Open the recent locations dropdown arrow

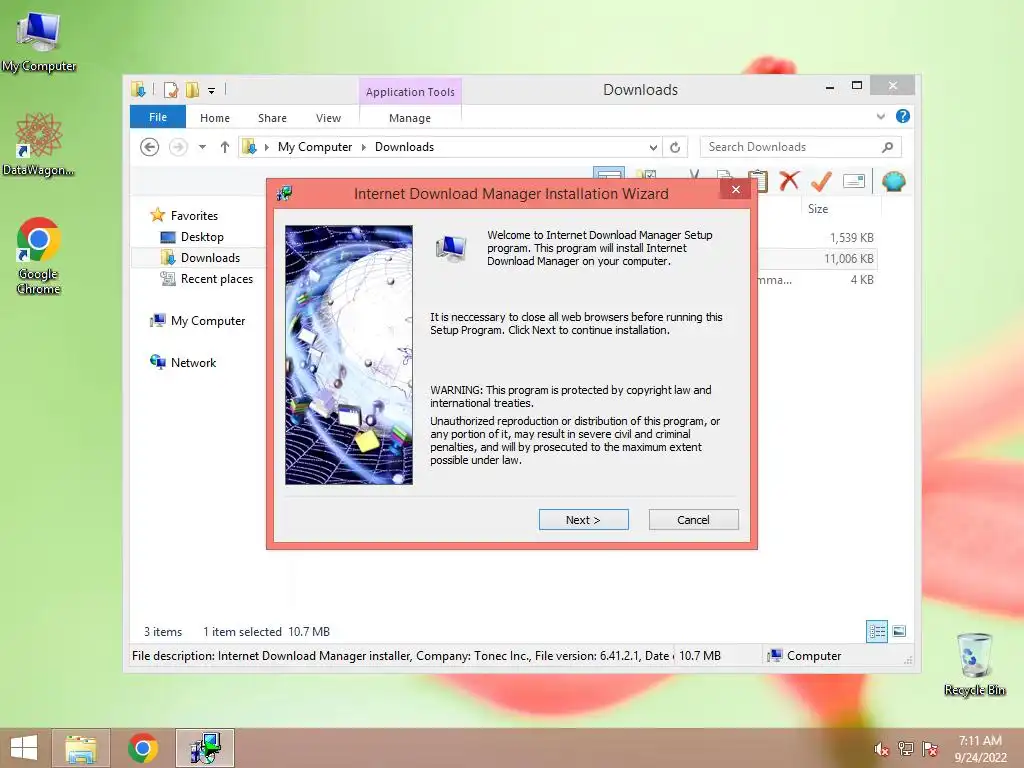tap(202, 147)
